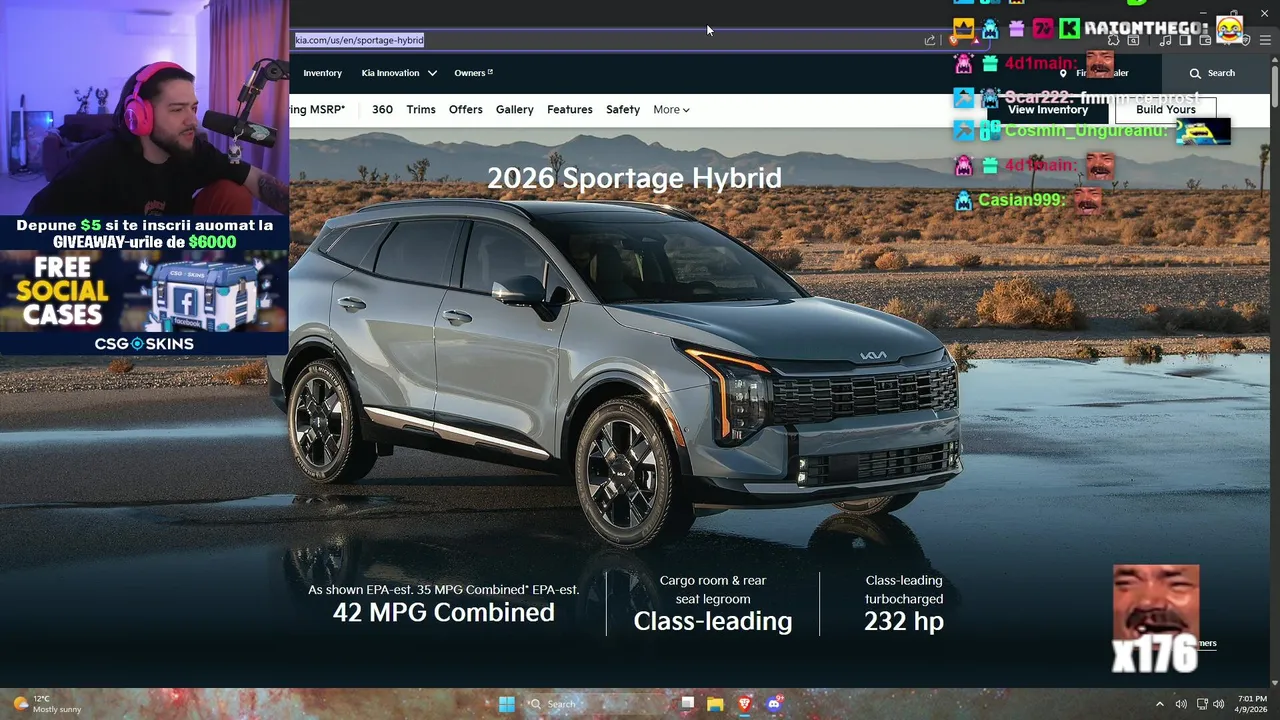This screenshot has width=1280, height=720.
Task: Click the Windows taskbar Search box
Action: (x=596, y=704)
